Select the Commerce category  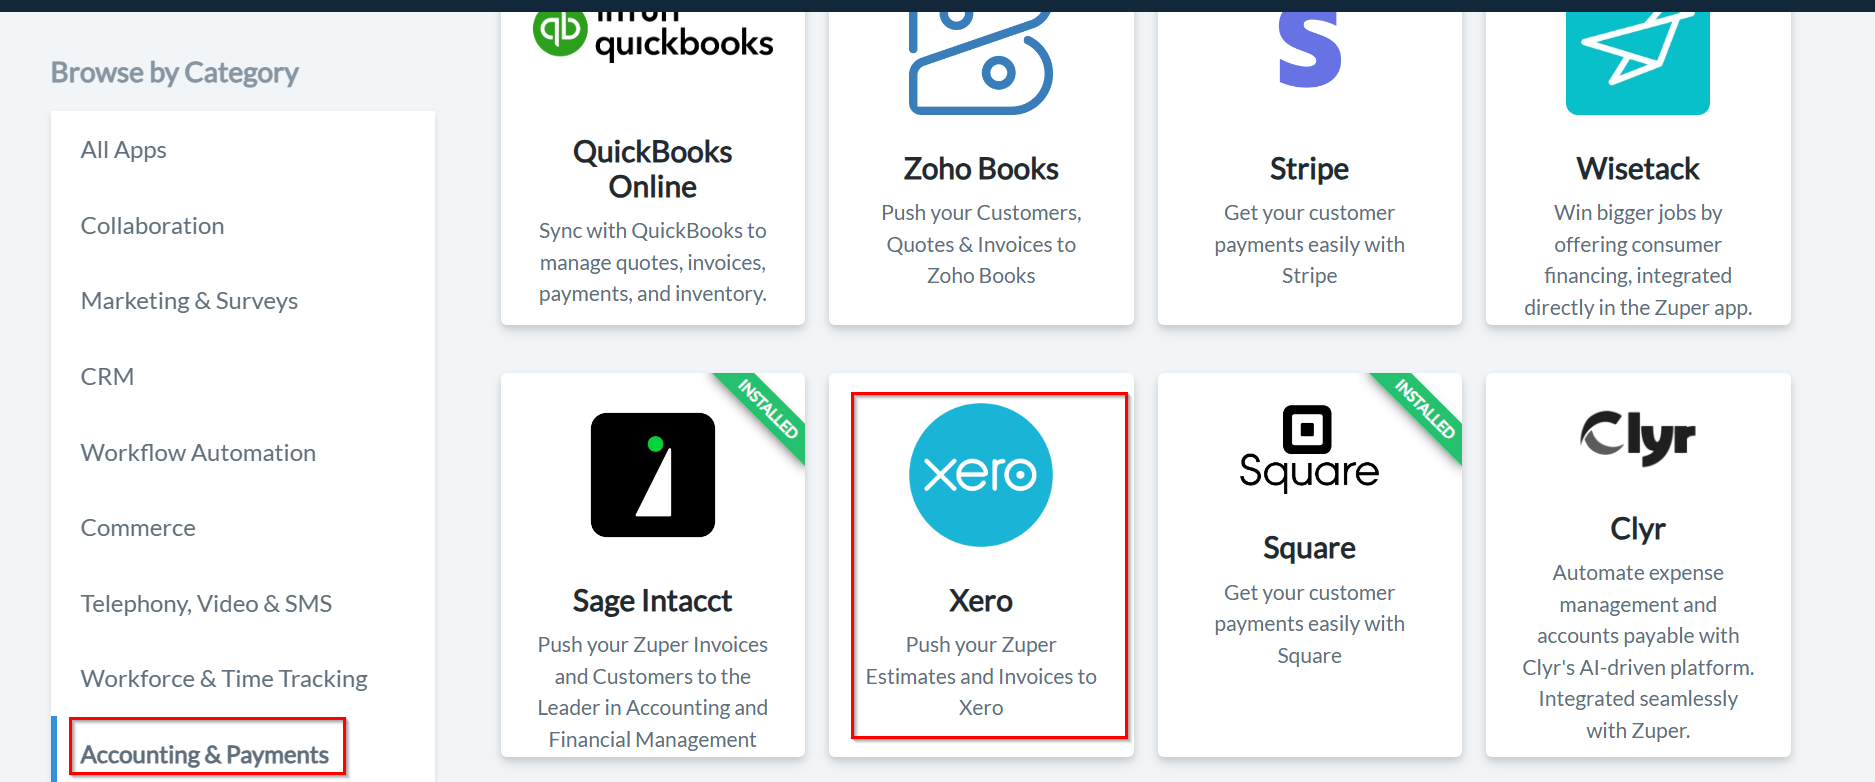coord(139,528)
